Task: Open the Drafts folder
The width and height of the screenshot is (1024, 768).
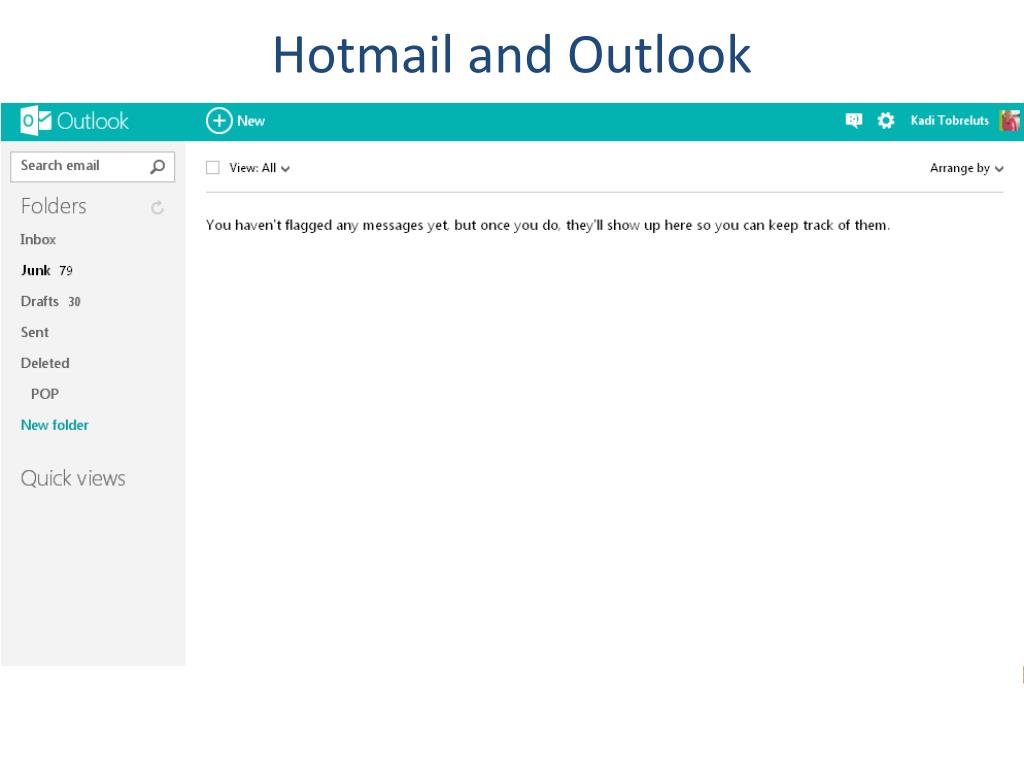Action: click(x=40, y=301)
